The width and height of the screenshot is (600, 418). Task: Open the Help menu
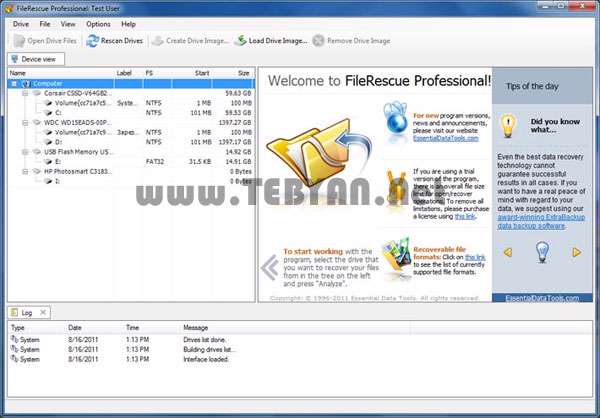coord(129,24)
